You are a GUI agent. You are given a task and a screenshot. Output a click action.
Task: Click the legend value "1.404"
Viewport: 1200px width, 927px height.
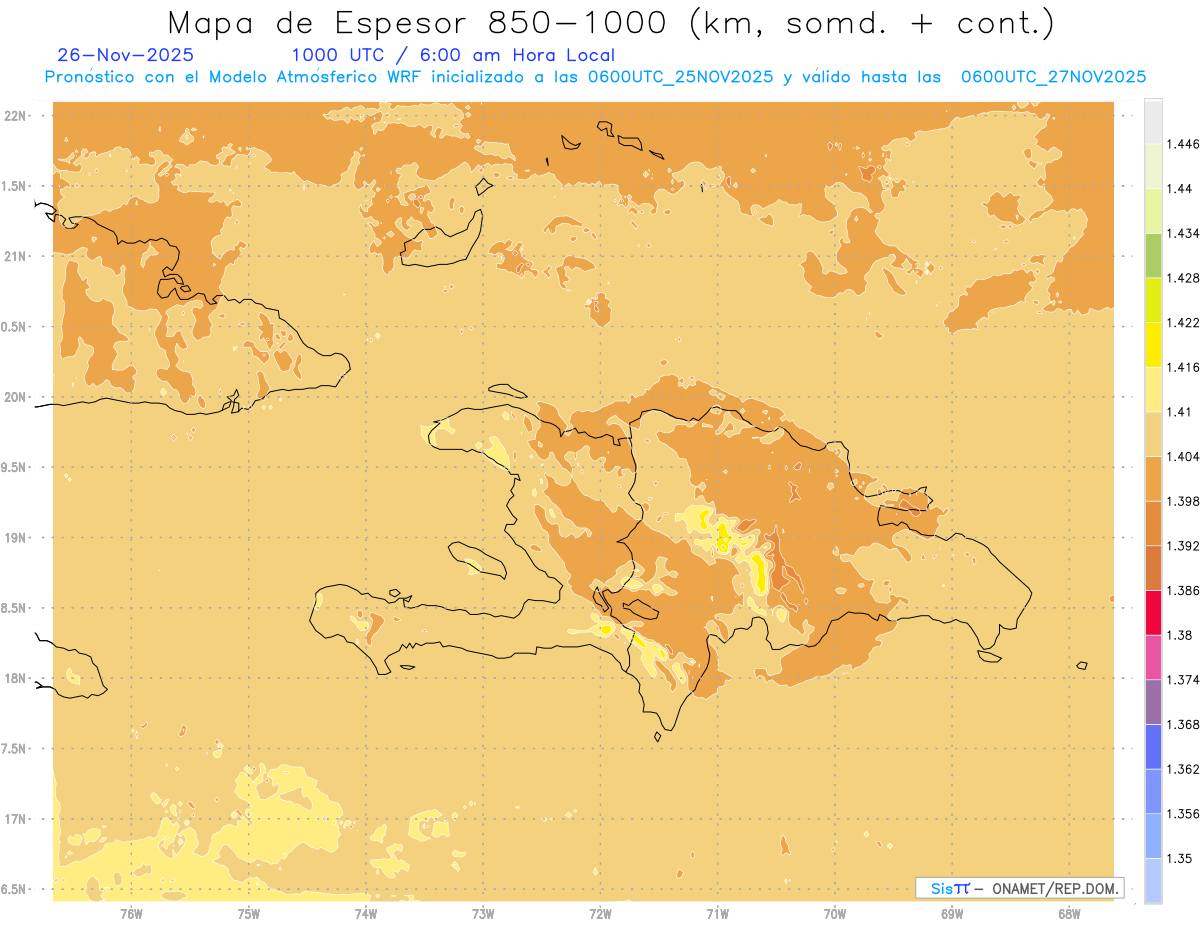(1182, 457)
